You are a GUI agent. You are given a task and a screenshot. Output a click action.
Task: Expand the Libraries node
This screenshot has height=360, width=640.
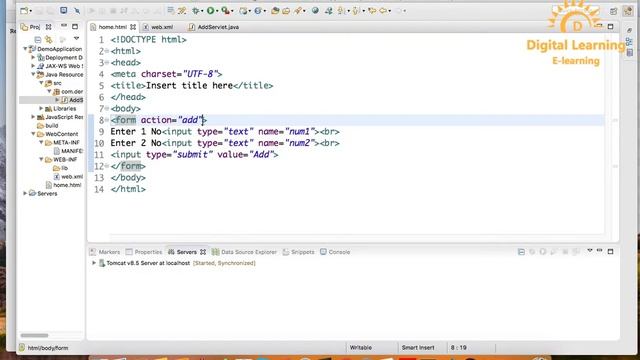click(x=41, y=108)
